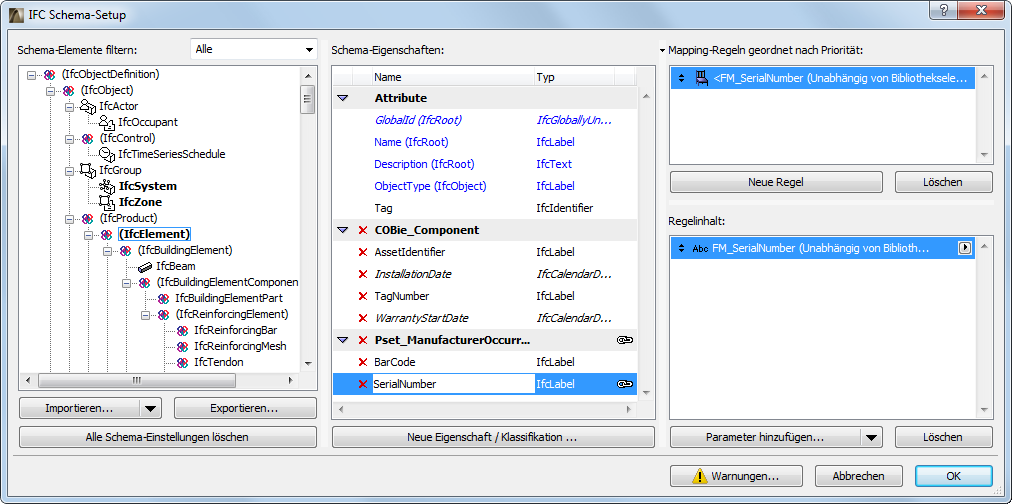Click the Neue Regel button
1012x504 pixels.
pyautogui.click(x=776, y=182)
